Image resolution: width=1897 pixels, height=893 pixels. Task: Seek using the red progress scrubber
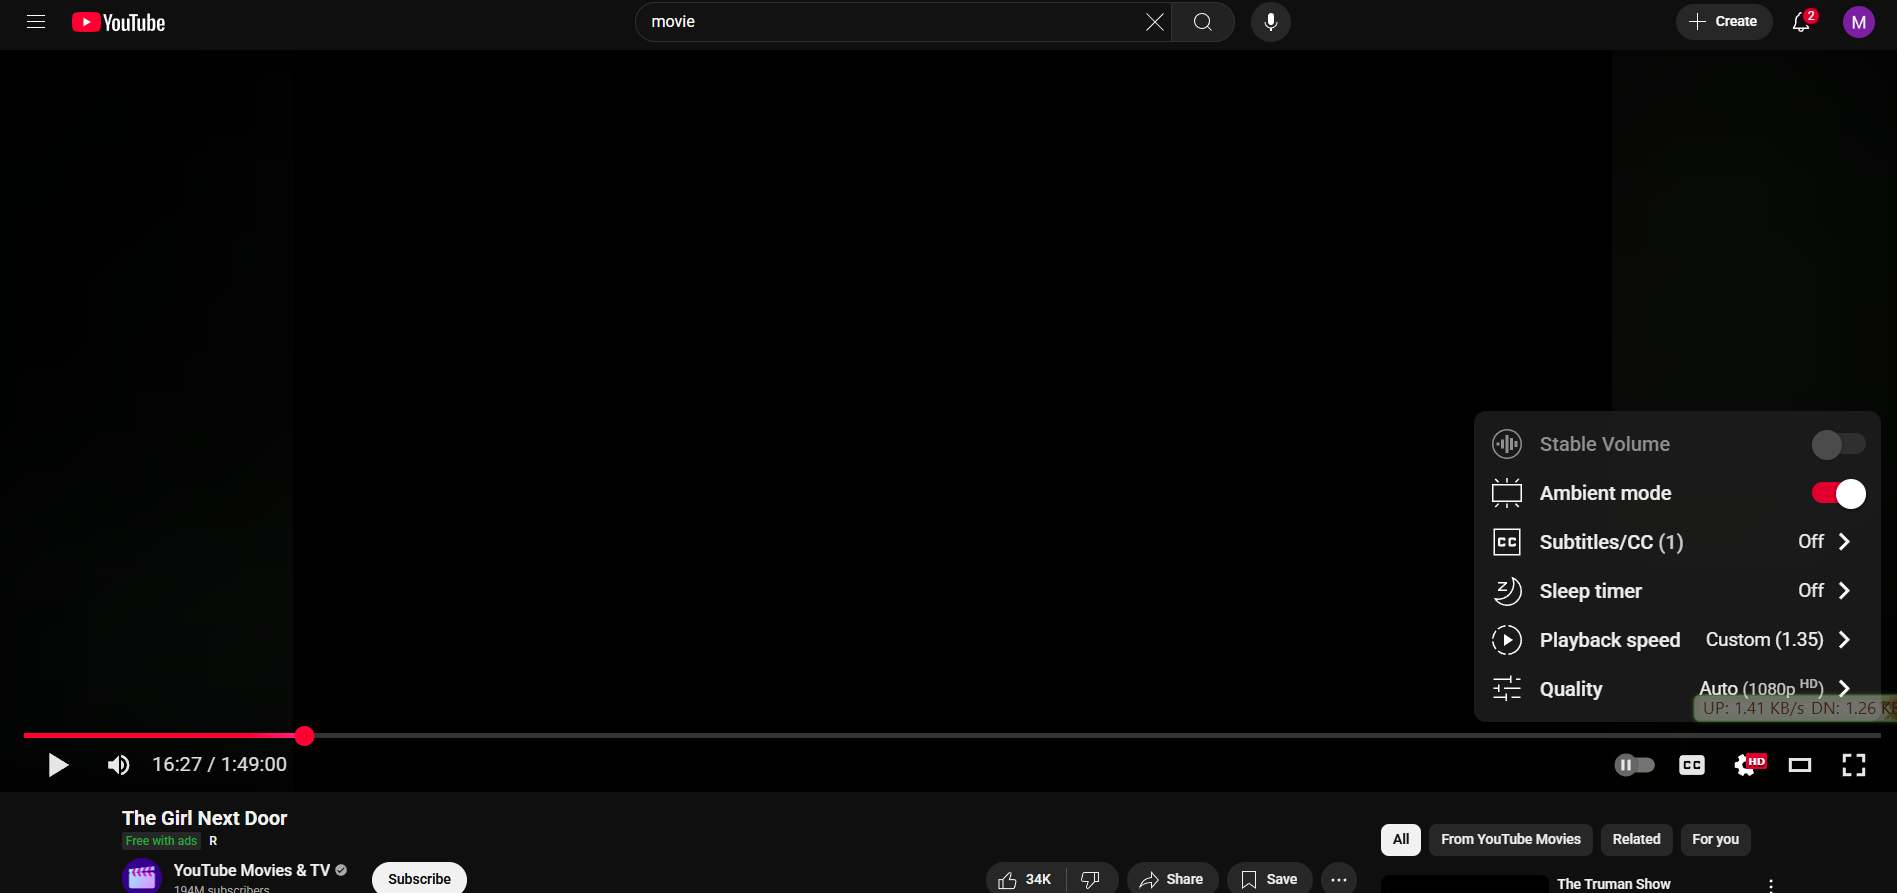(305, 736)
